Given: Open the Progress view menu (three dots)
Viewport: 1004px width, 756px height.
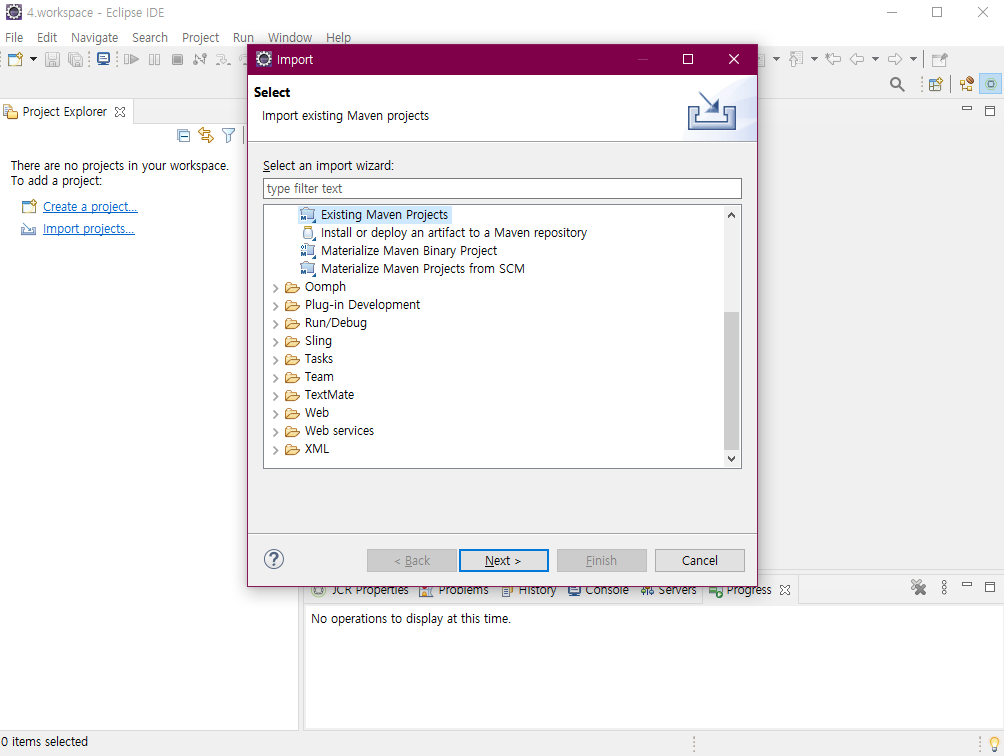Looking at the screenshot, I should [944, 587].
